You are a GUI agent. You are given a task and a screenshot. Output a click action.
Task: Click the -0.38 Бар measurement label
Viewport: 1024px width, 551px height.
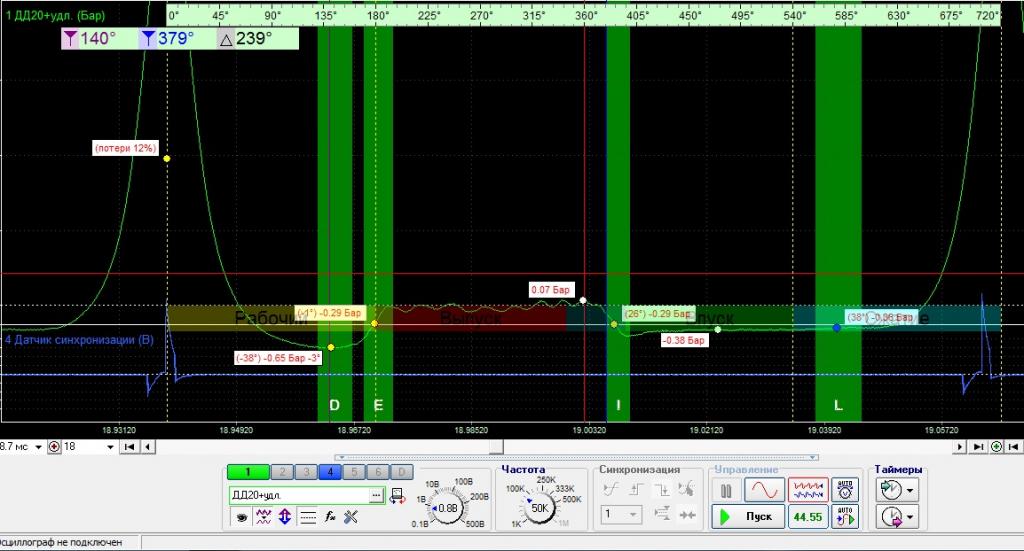tap(684, 340)
